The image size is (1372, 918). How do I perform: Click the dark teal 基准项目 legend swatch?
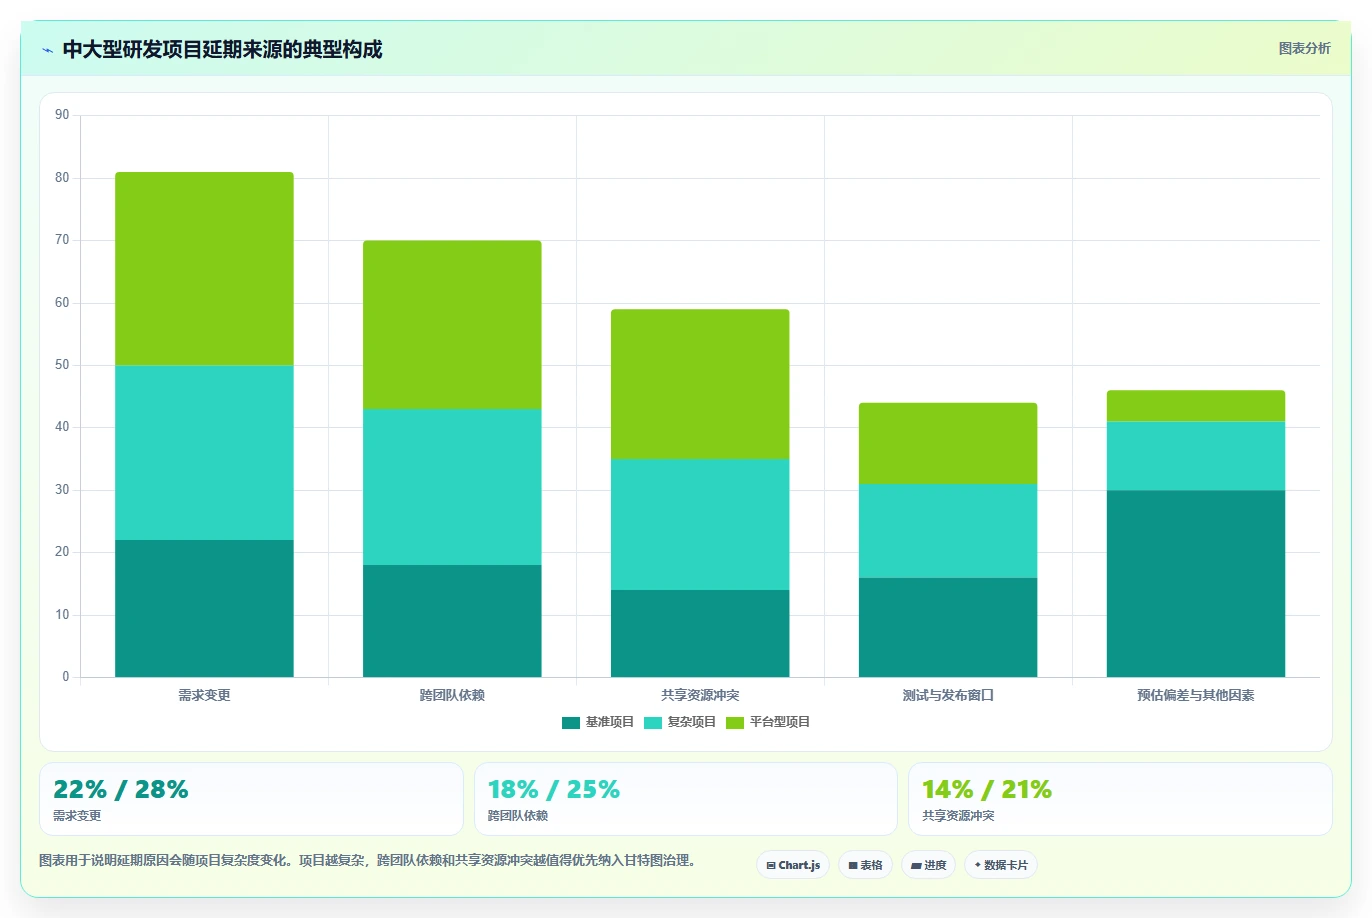[571, 722]
